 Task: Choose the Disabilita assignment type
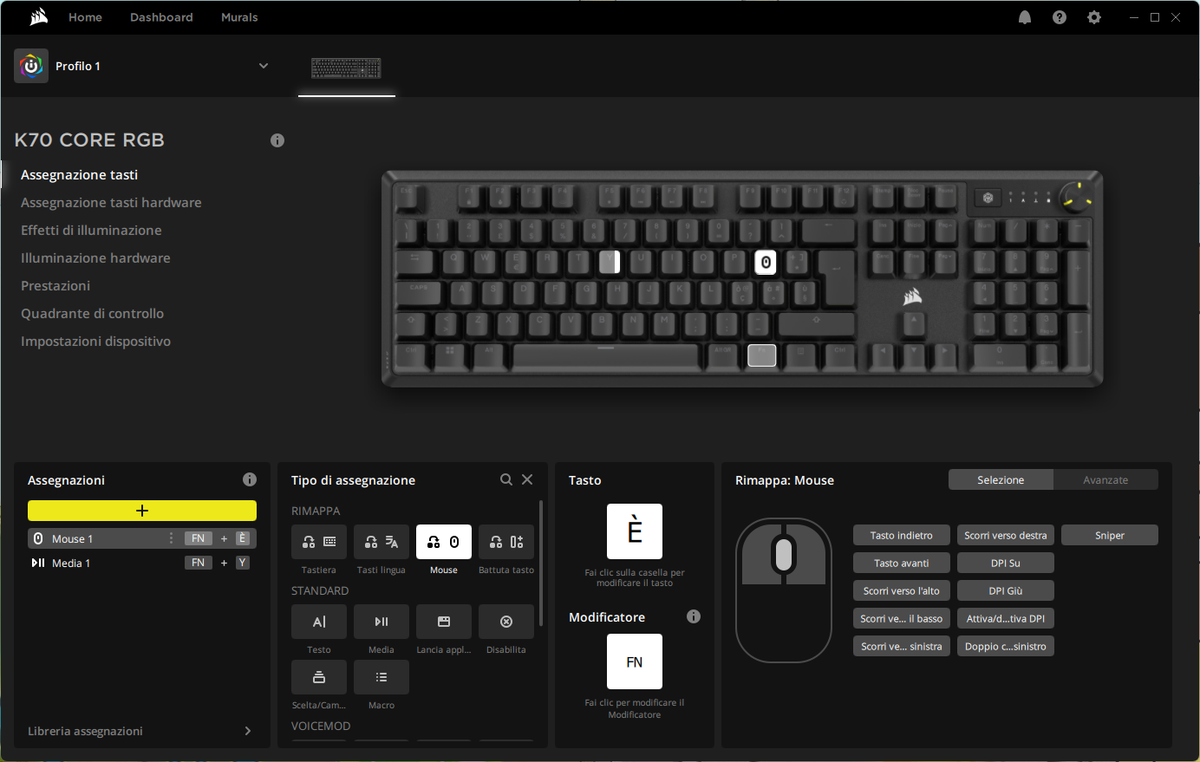[x=506, y=621]
